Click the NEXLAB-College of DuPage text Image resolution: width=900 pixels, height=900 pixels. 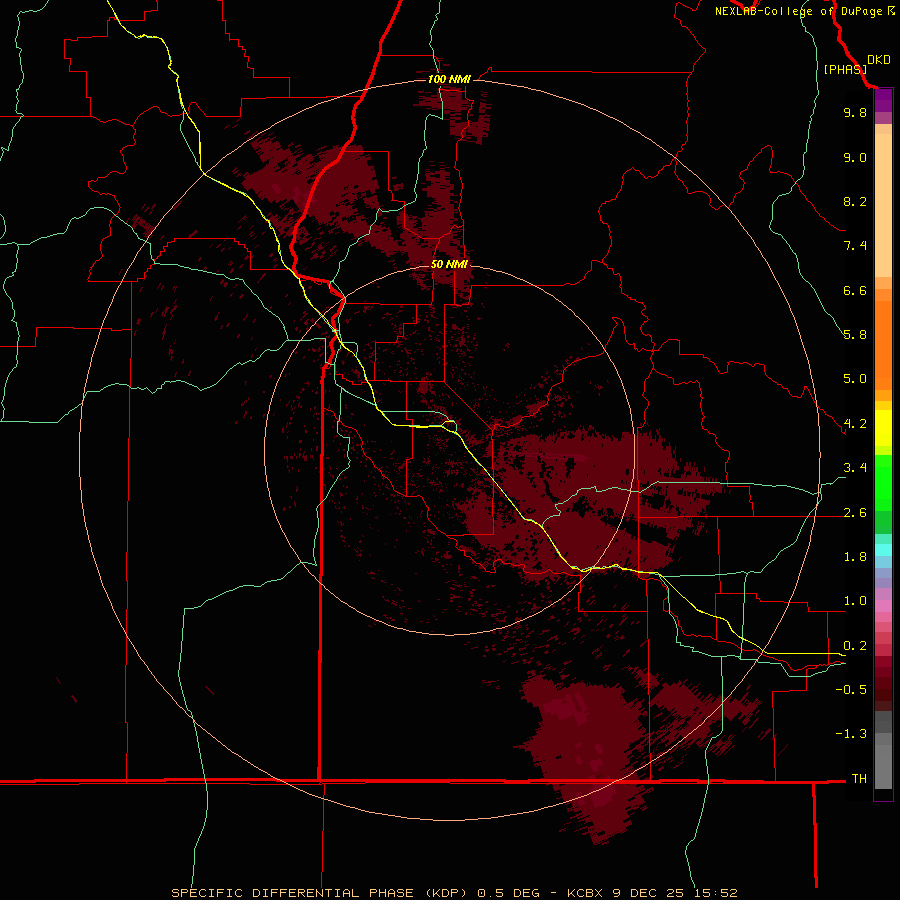(798, 11)
